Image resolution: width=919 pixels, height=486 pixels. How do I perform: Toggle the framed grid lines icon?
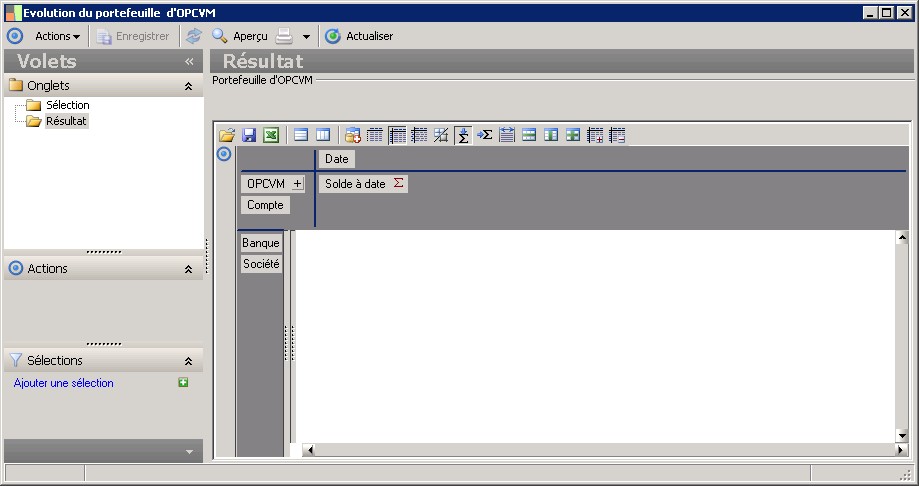click(x=397, y=135)
